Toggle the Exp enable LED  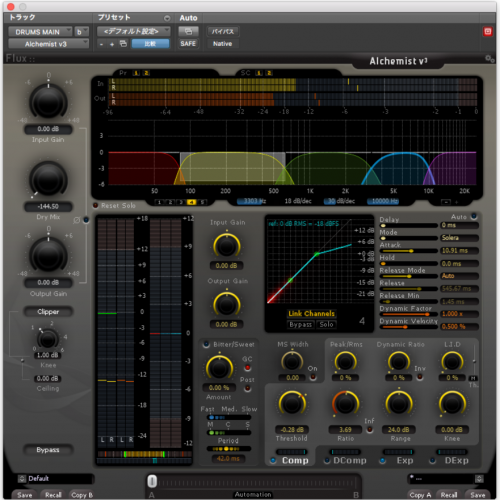(383, 461)
